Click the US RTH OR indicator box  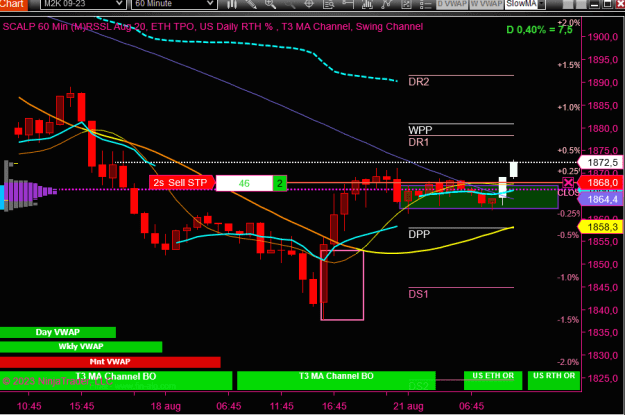(554, 380)
